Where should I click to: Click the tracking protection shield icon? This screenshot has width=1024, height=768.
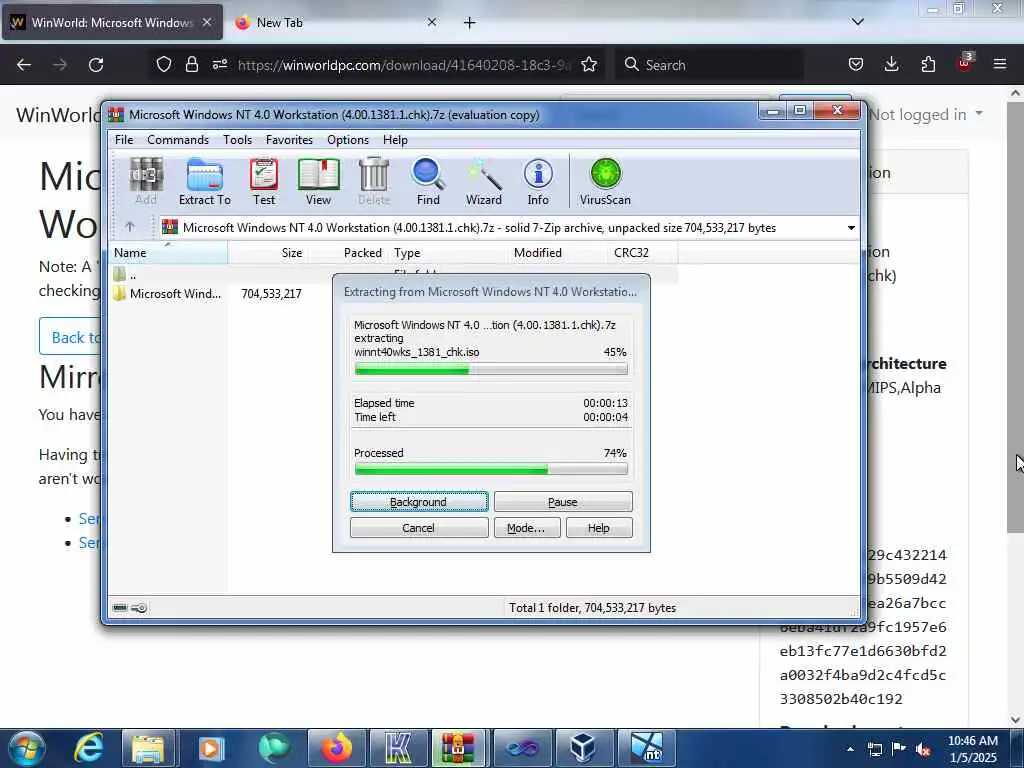point(164,65)
